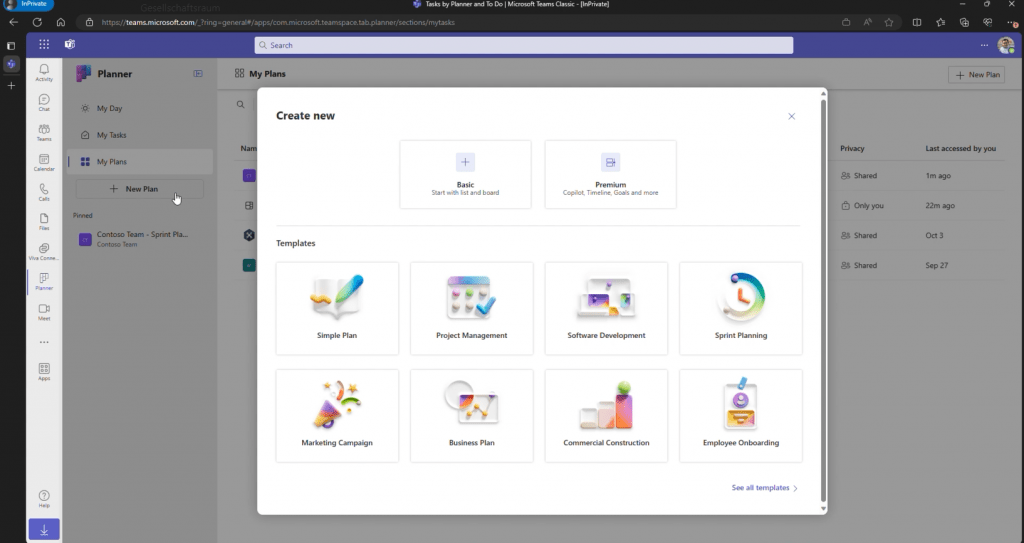1024x543 pixels.
Task: Choose the Software Development template
Action: click(606, 308)
